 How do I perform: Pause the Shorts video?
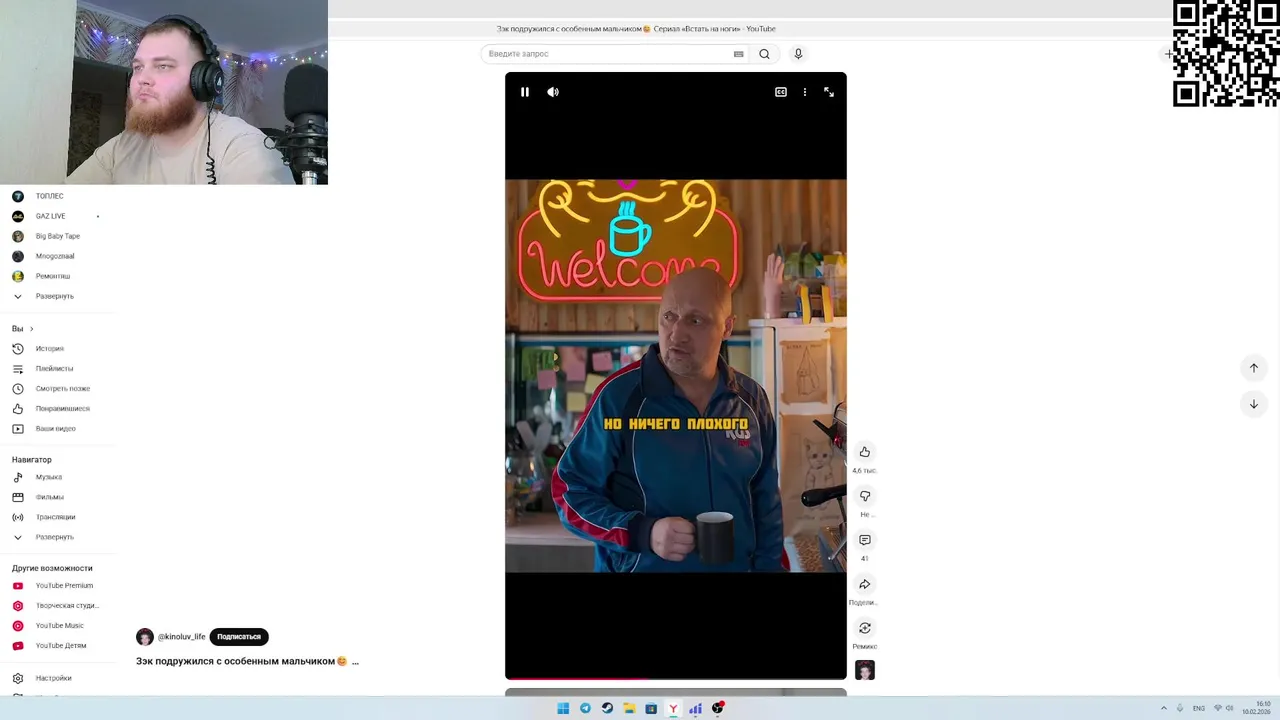(x=525, y=92)
